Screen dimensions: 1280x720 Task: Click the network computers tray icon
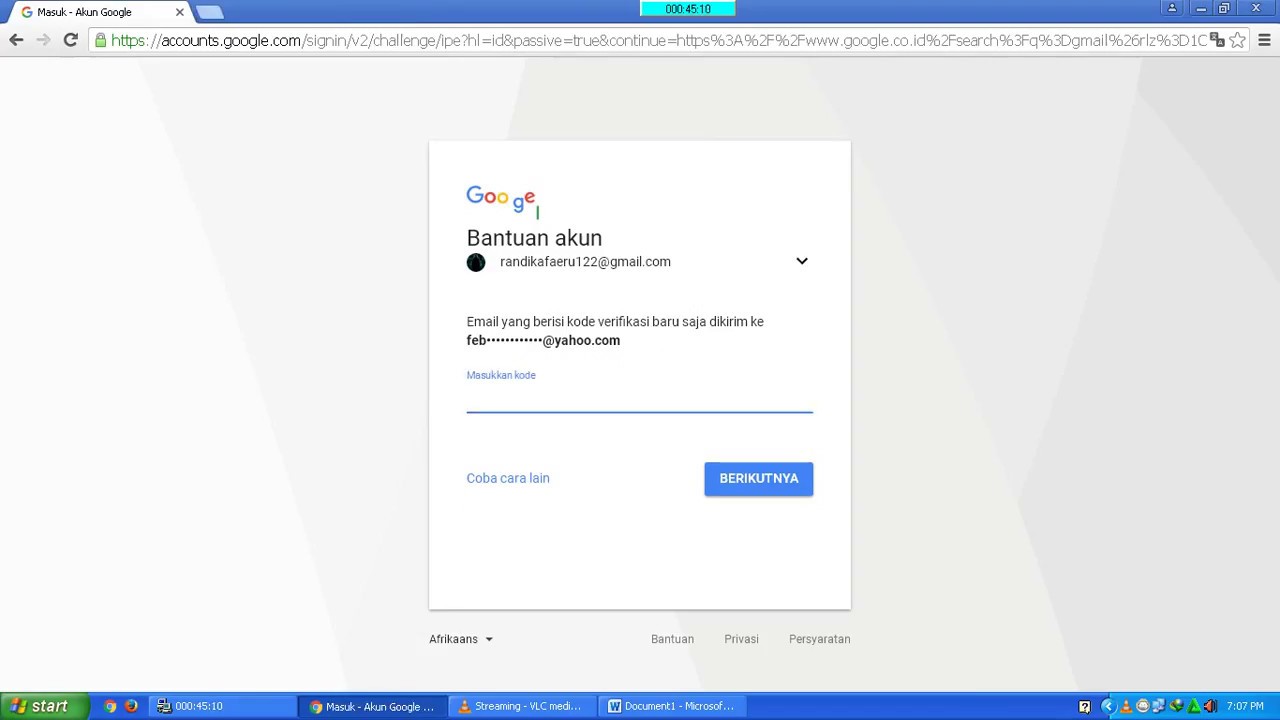(1159, 706)
